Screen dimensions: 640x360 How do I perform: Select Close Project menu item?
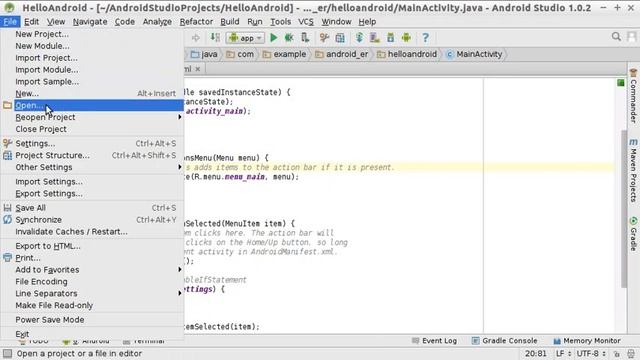coord(92,129)
